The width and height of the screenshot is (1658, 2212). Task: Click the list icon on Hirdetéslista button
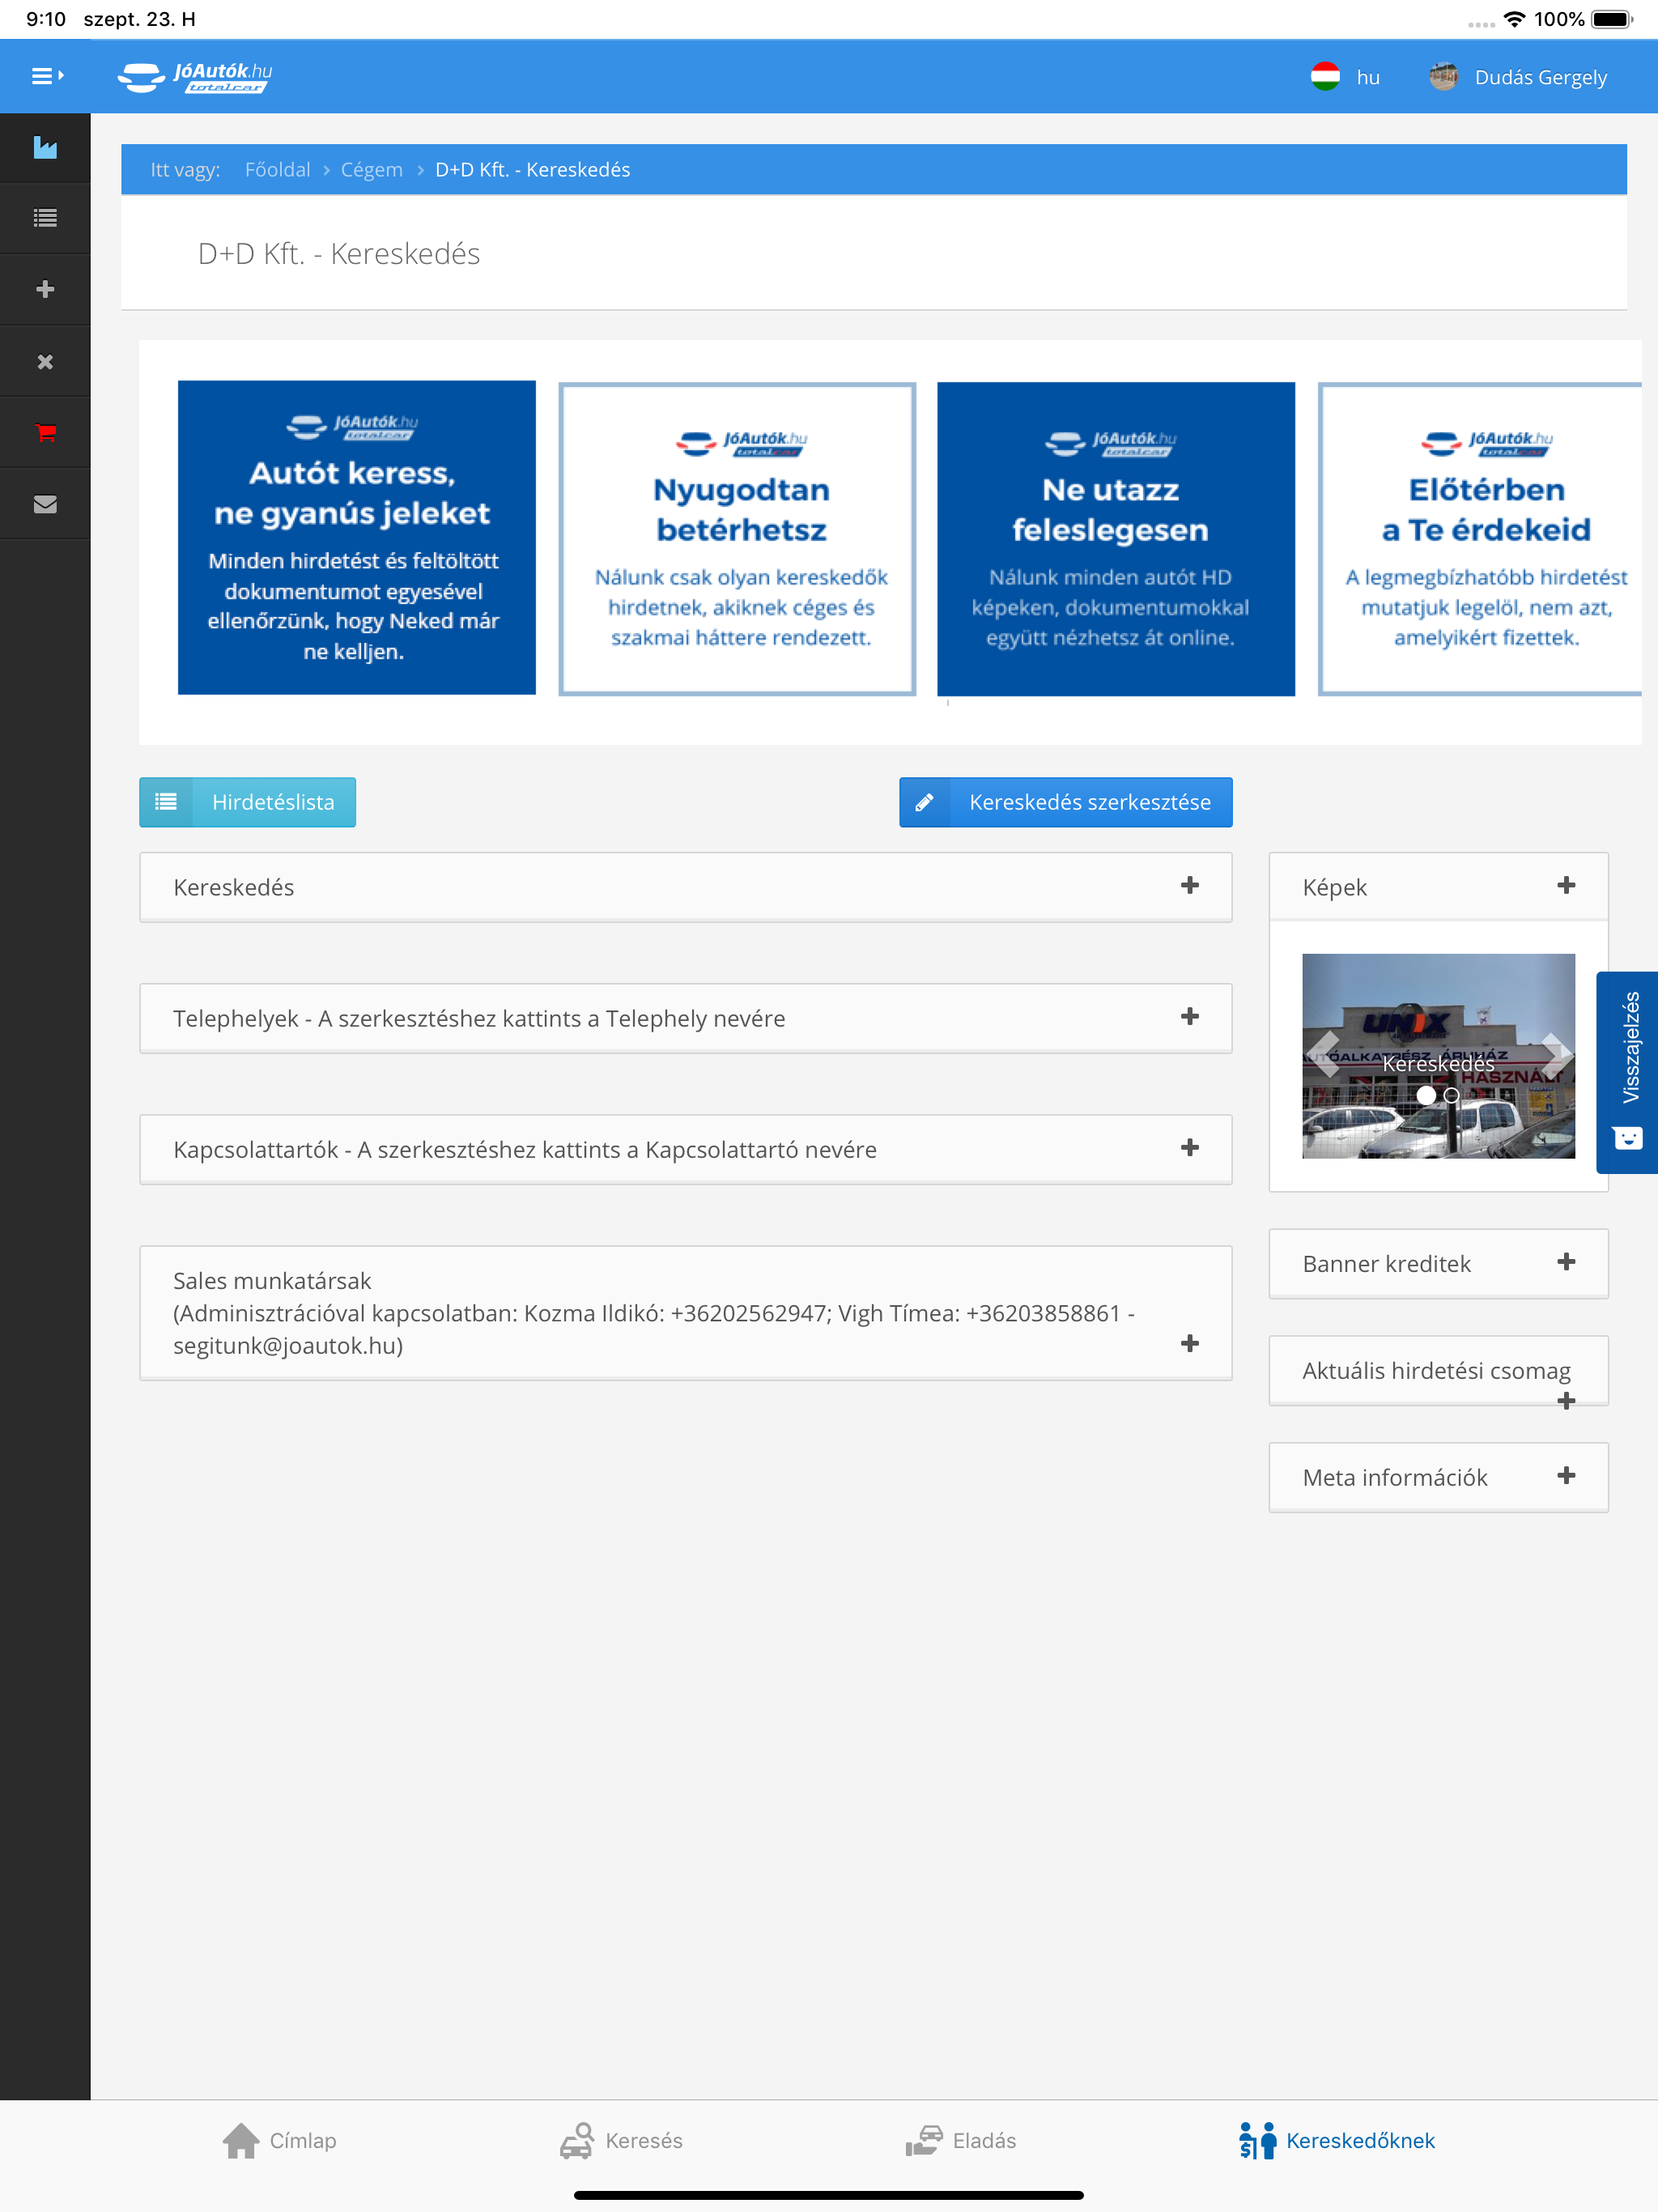coord(166,802)
